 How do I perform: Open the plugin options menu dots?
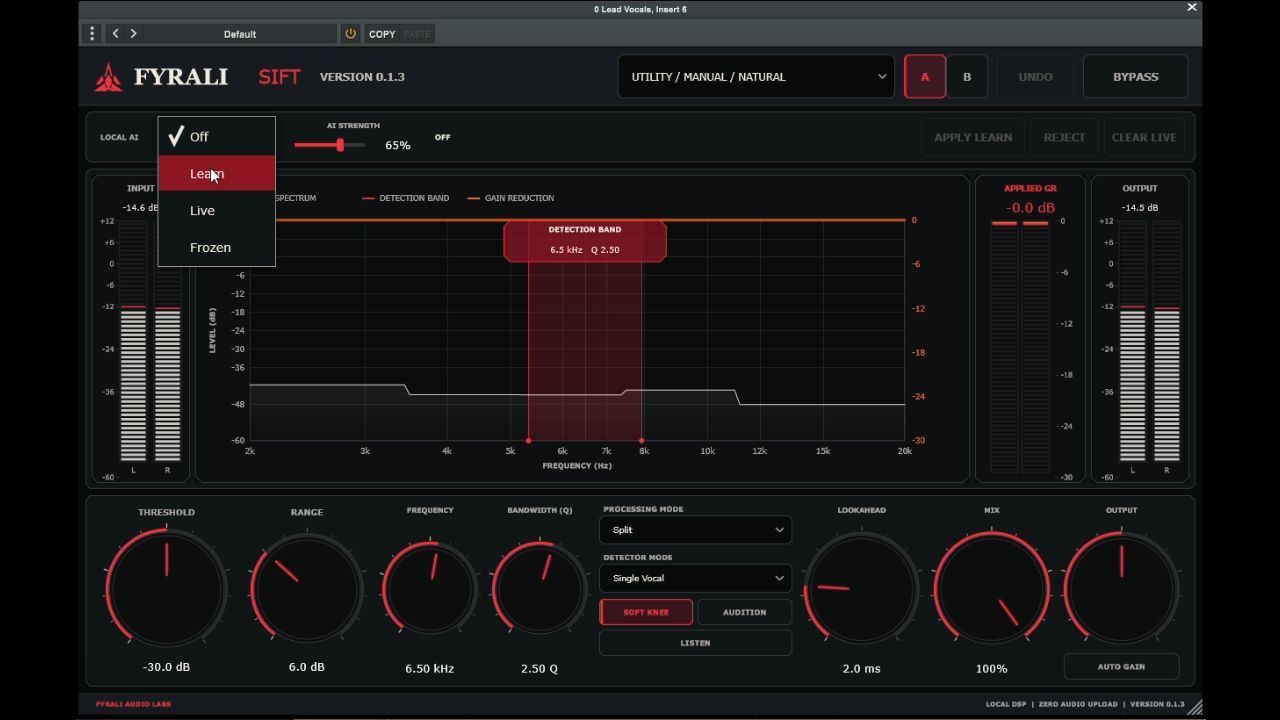click(92, 34)
